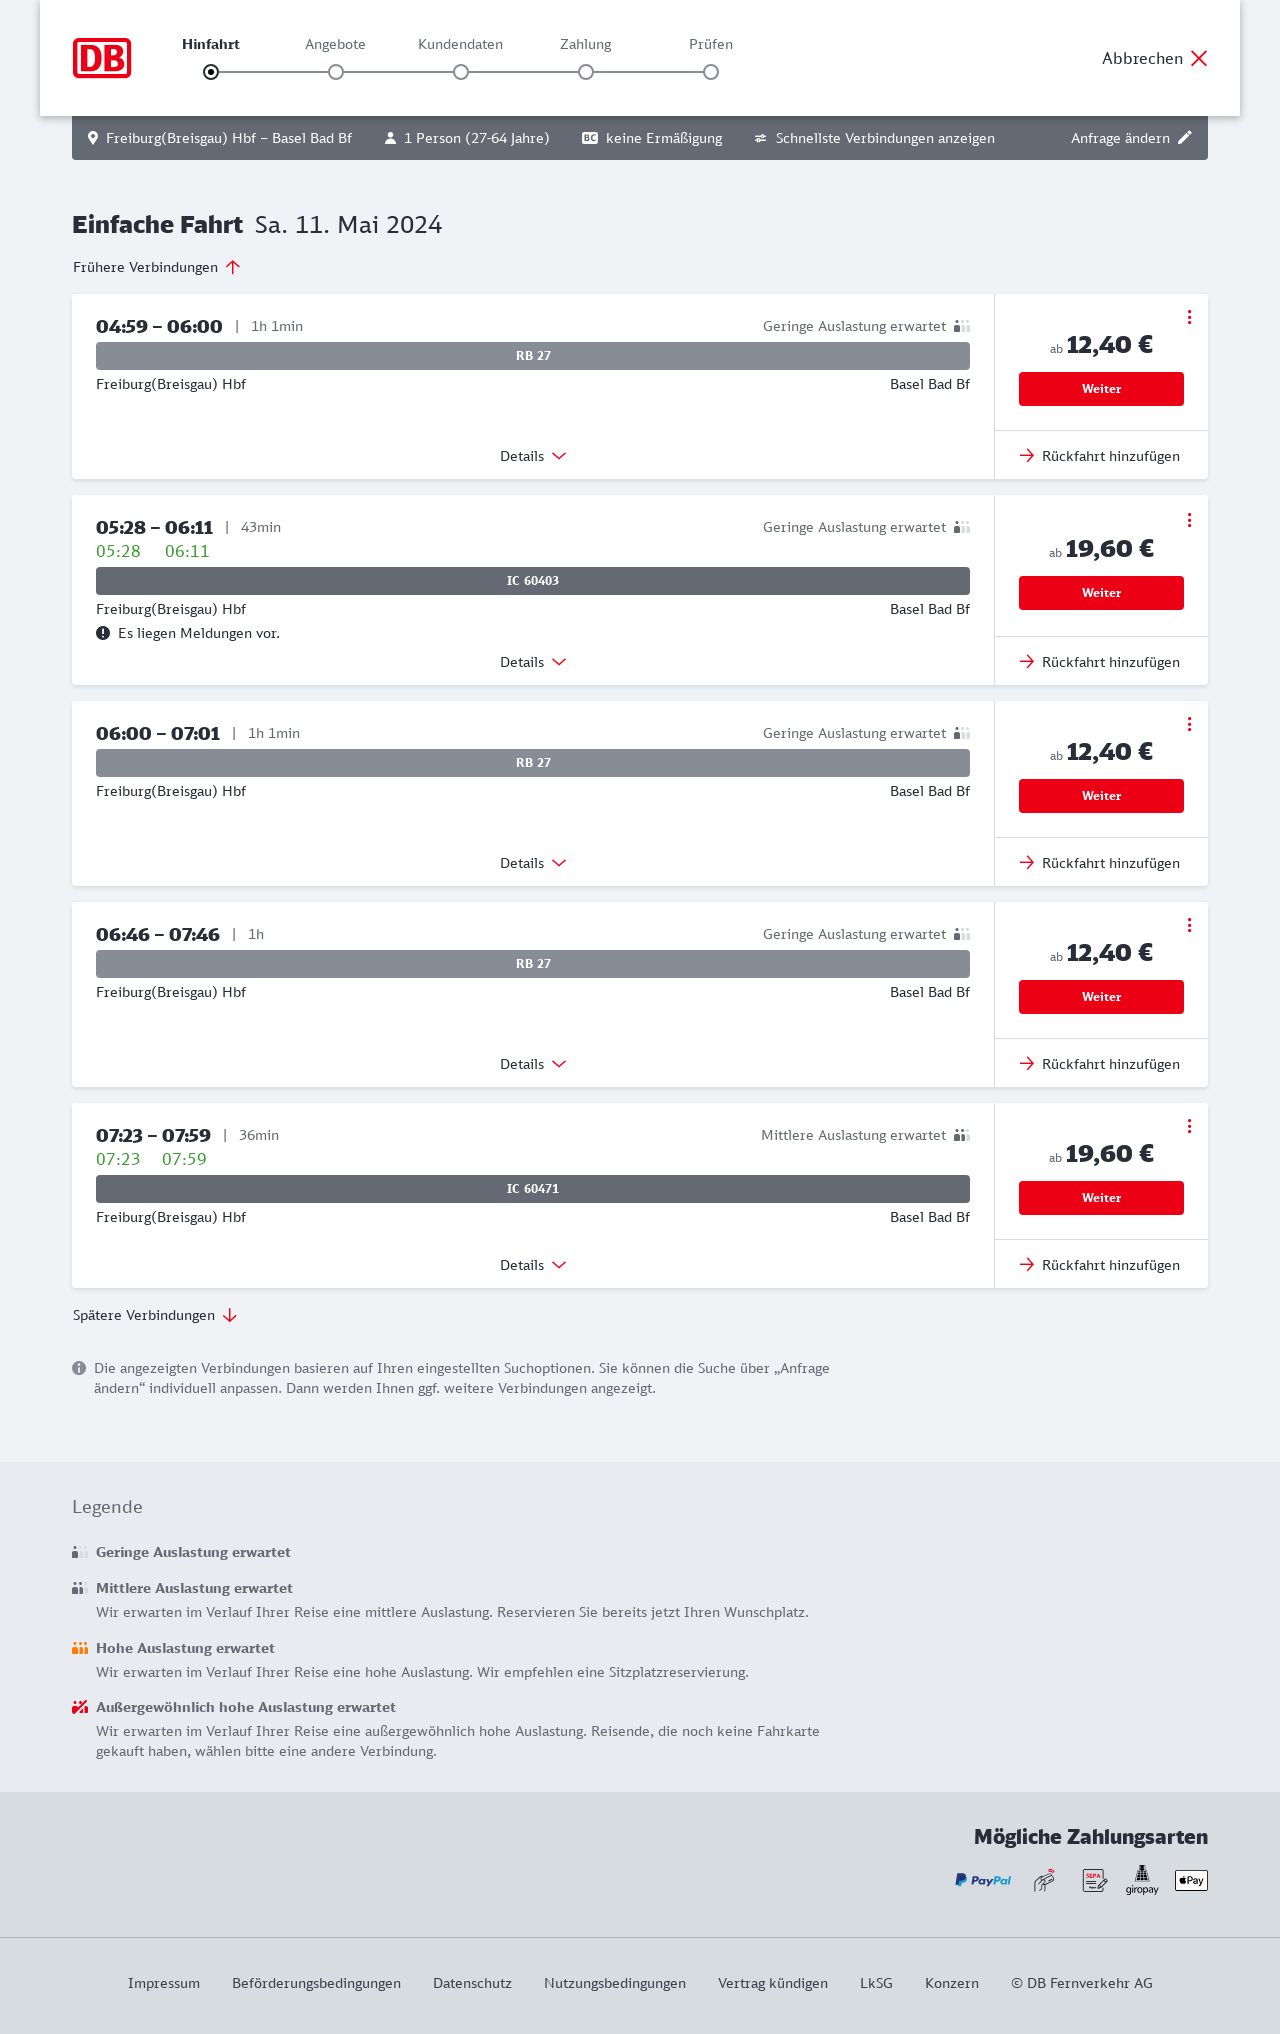Click the Kundendaten step label

pyautogui.click(x=460, y=44)
